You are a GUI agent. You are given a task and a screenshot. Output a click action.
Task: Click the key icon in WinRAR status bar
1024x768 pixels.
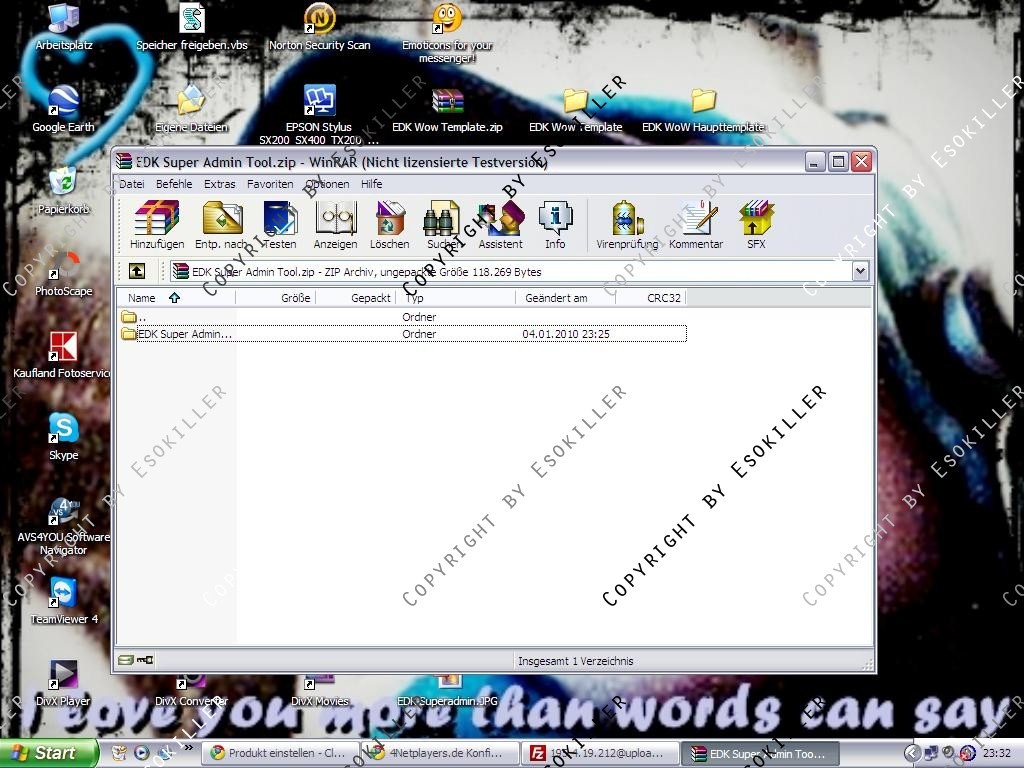tap(145, 660)
